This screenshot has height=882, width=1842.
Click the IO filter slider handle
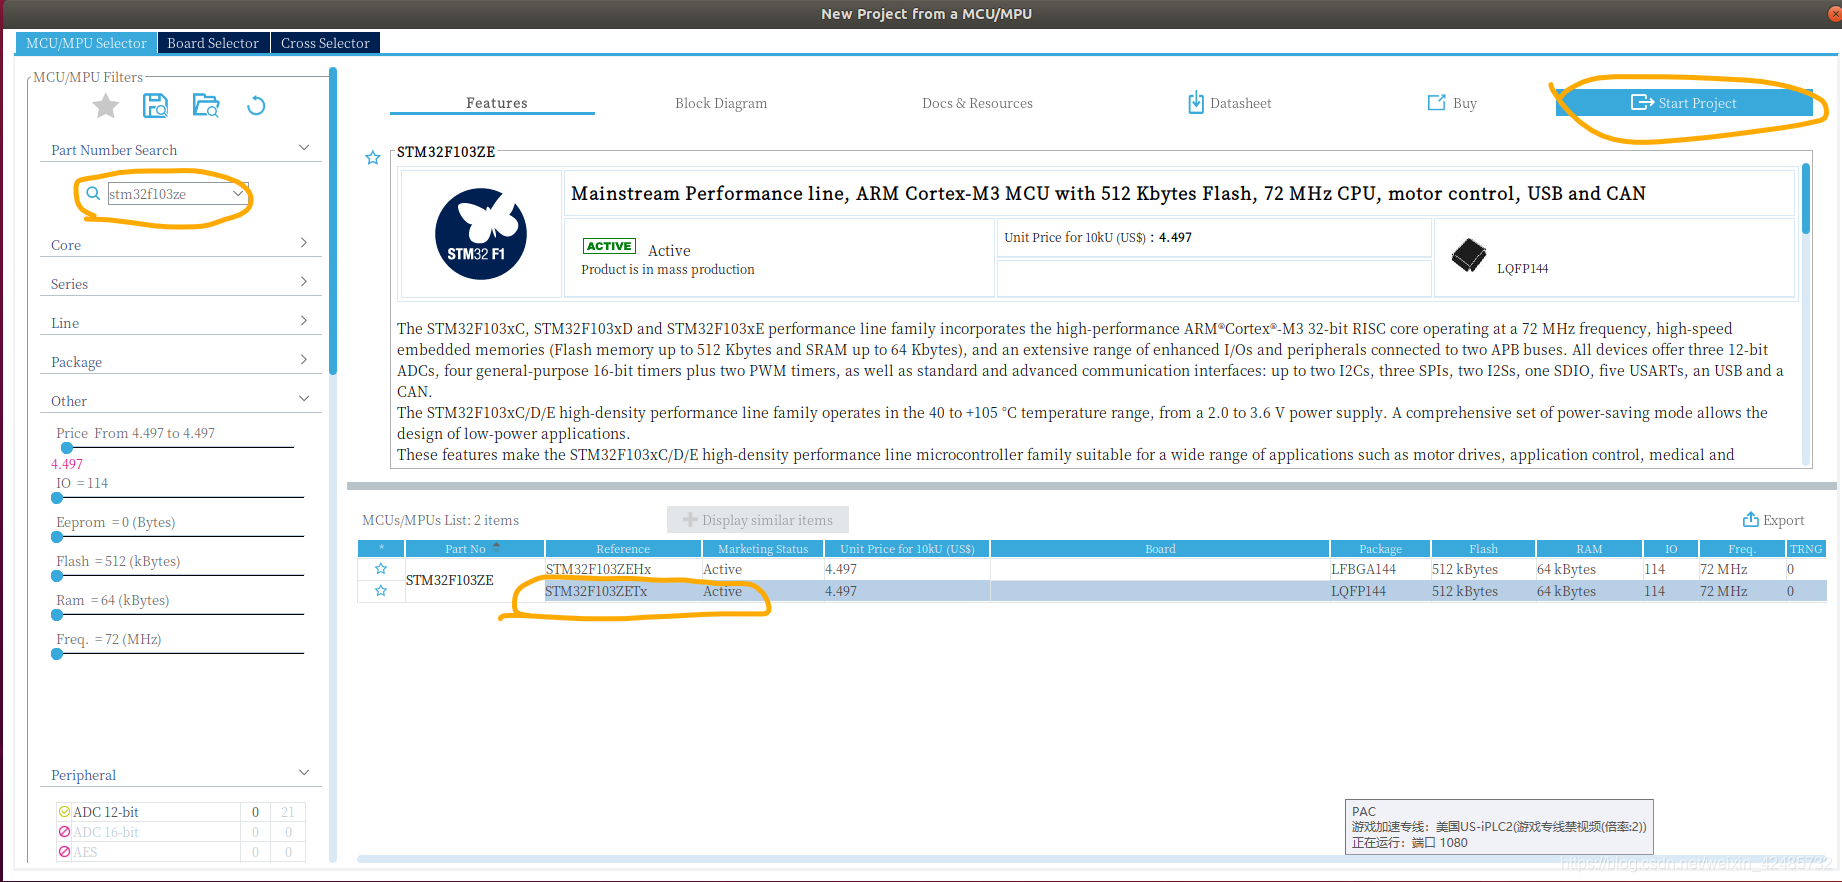click(57, 497)
